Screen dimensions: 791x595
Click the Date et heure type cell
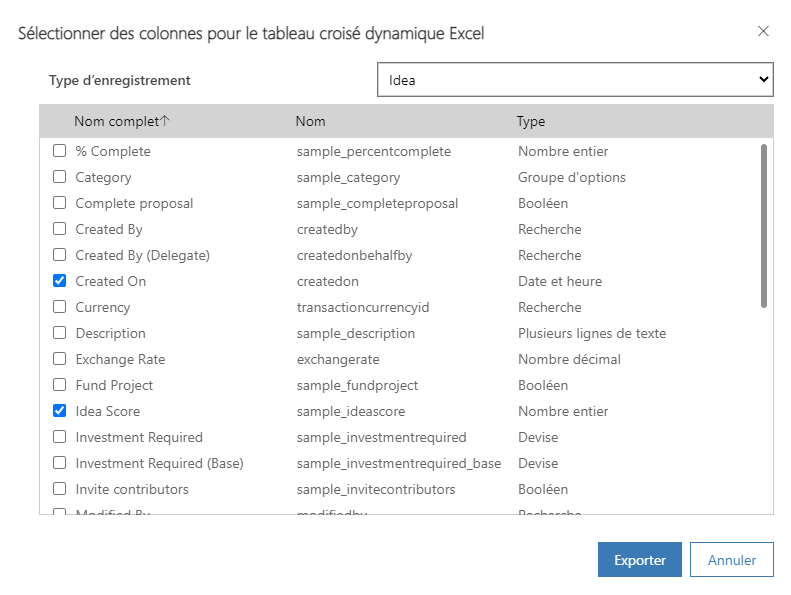560,281
